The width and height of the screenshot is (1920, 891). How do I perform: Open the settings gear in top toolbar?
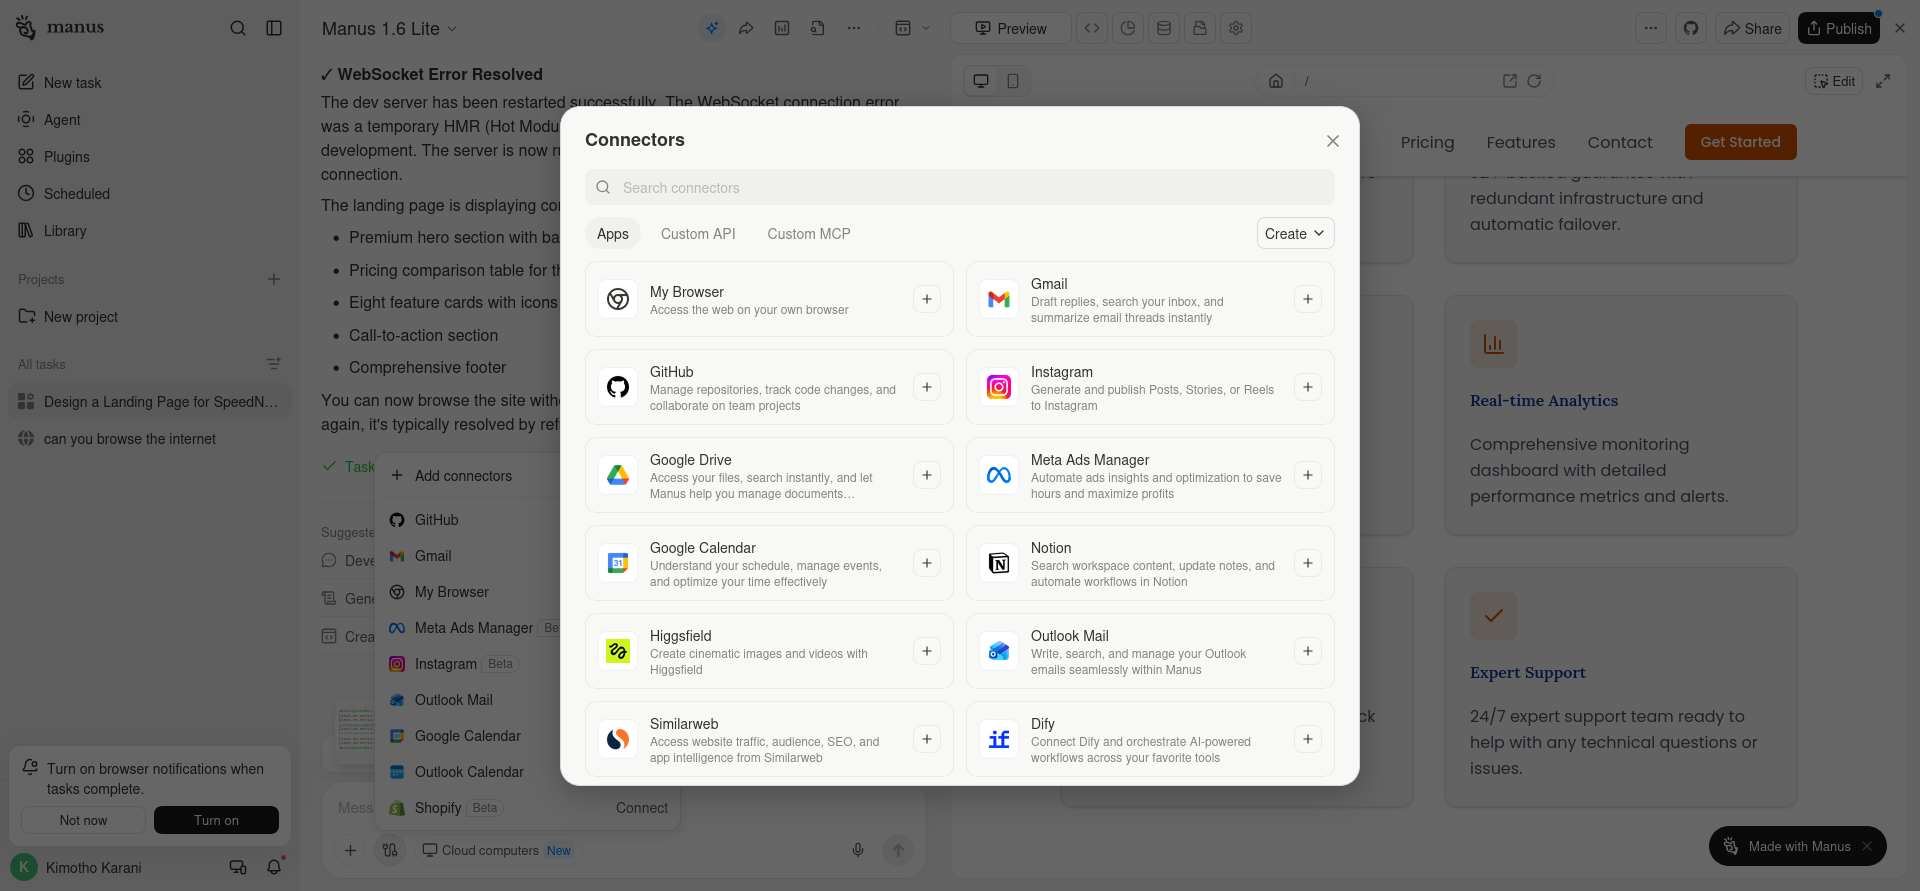tap(1236, 28)
